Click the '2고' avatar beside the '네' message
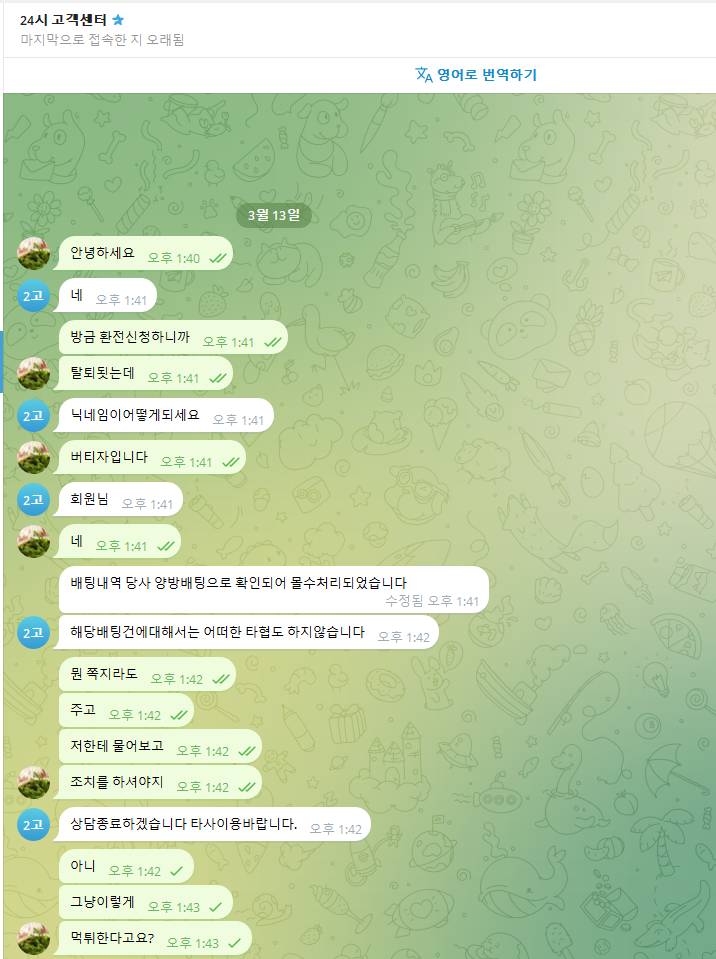Image resolution: width=716 pixels, height=959 pixels. click(33, 296)
